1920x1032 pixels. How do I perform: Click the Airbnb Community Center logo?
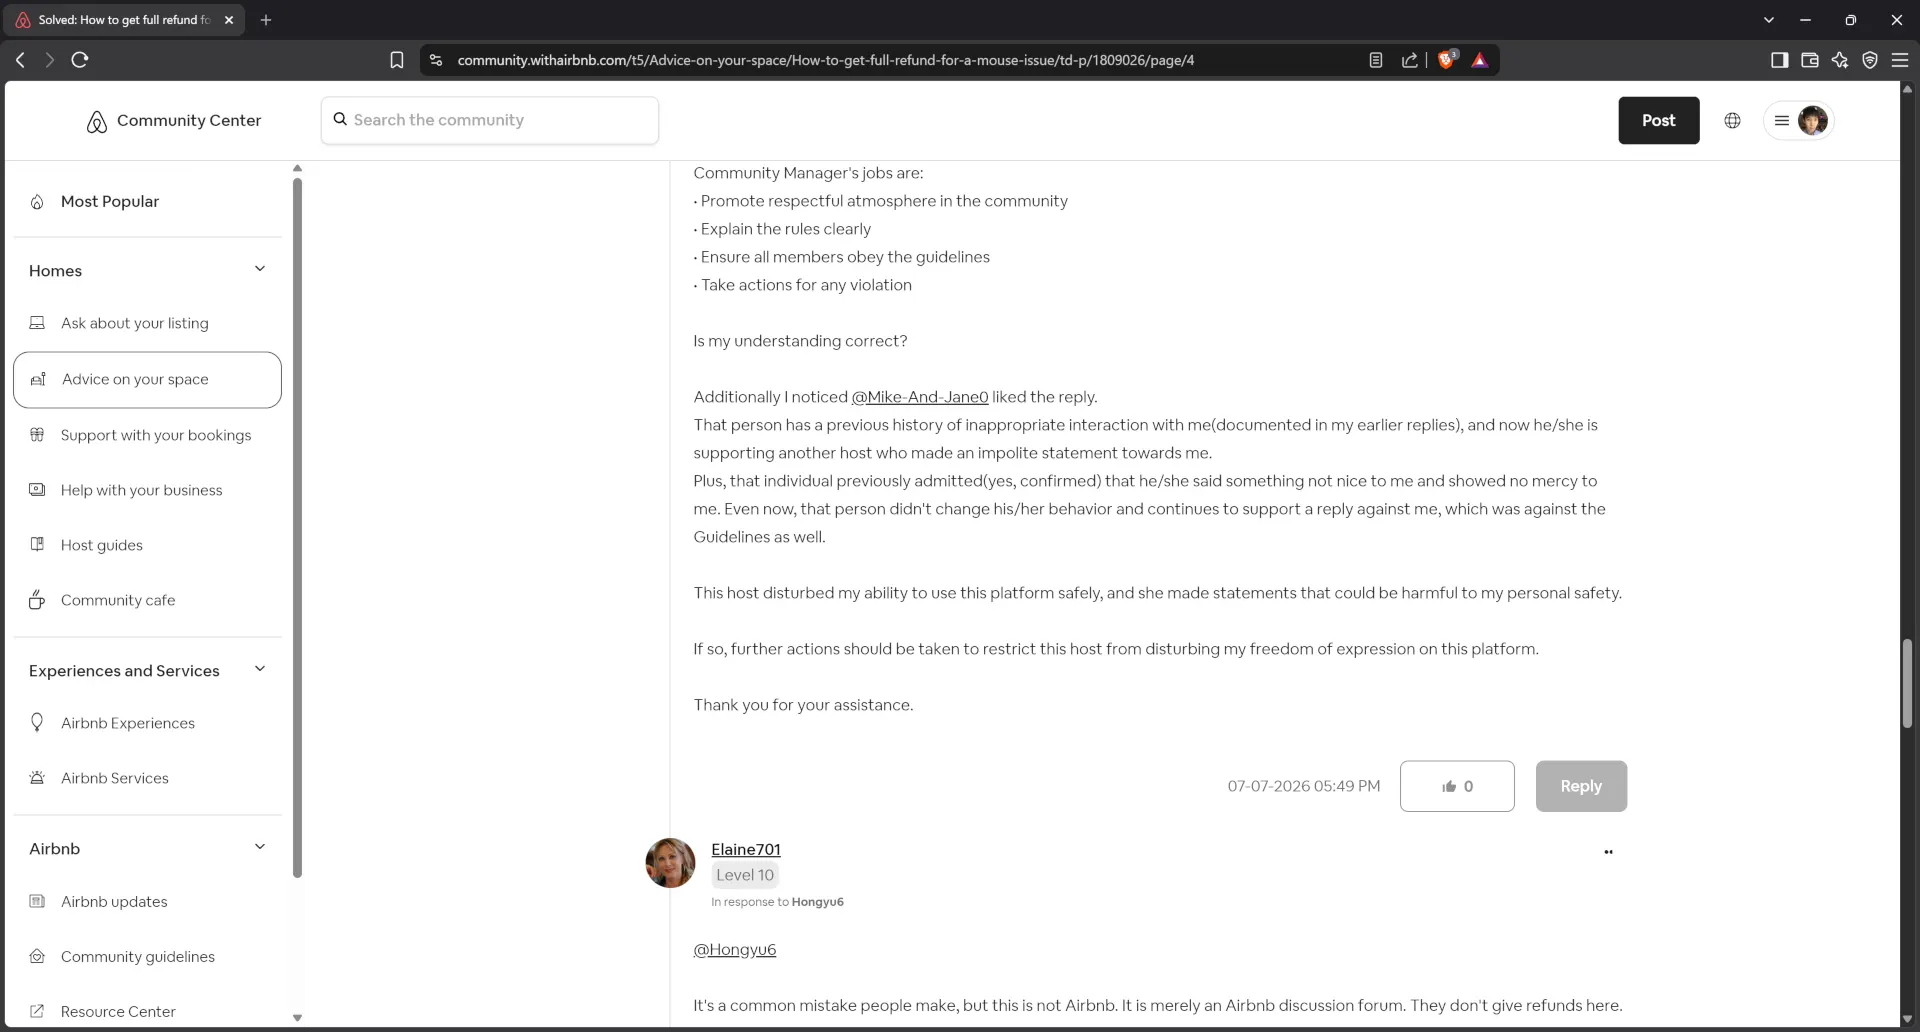[x=174, y=121]
